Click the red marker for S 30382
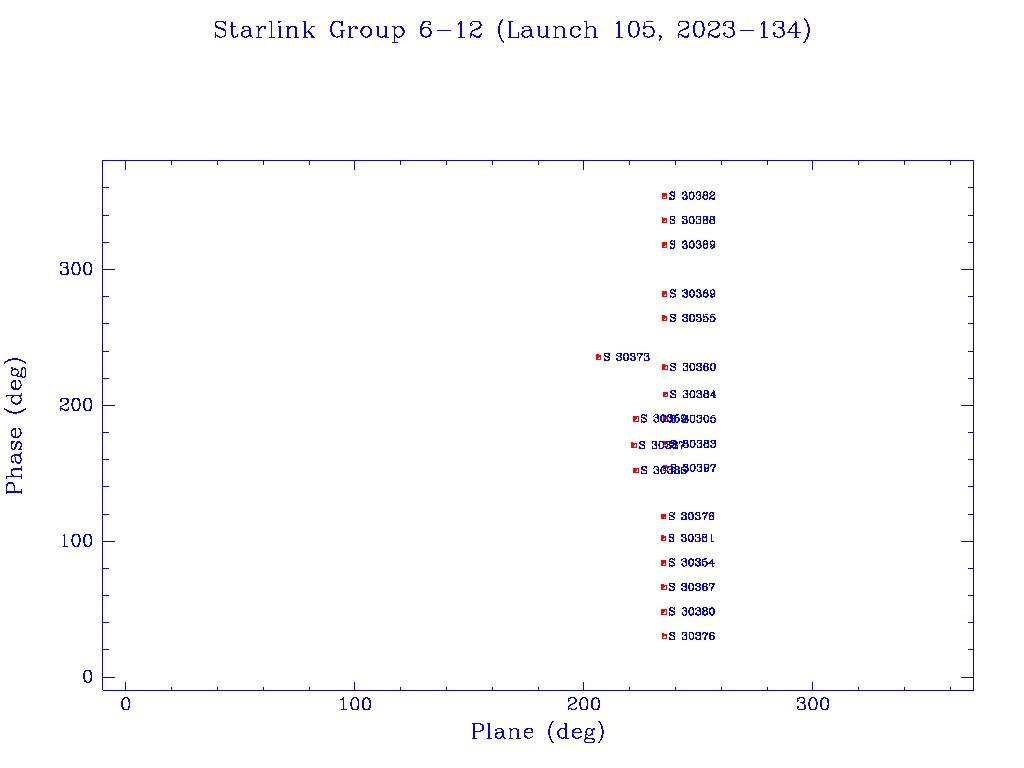 pos(664,196)
